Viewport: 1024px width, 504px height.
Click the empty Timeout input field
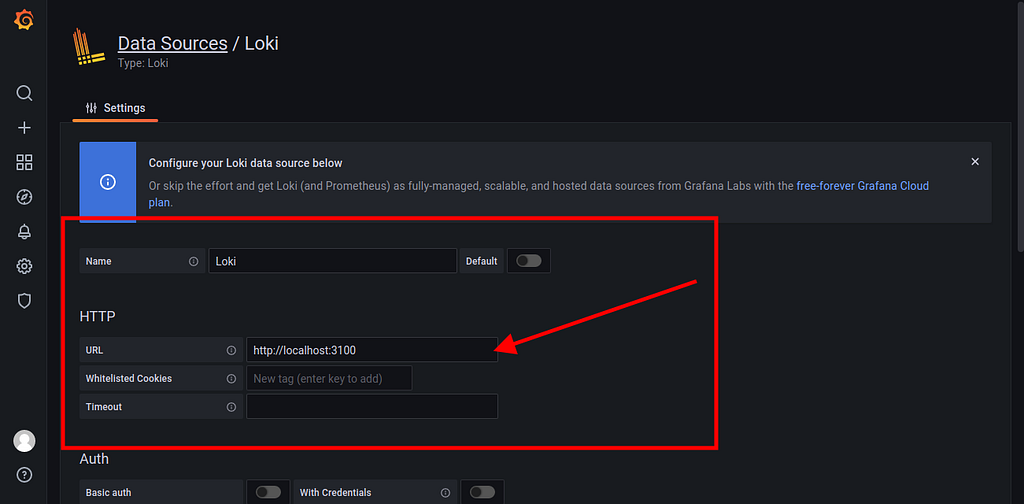tap(372, 407)
